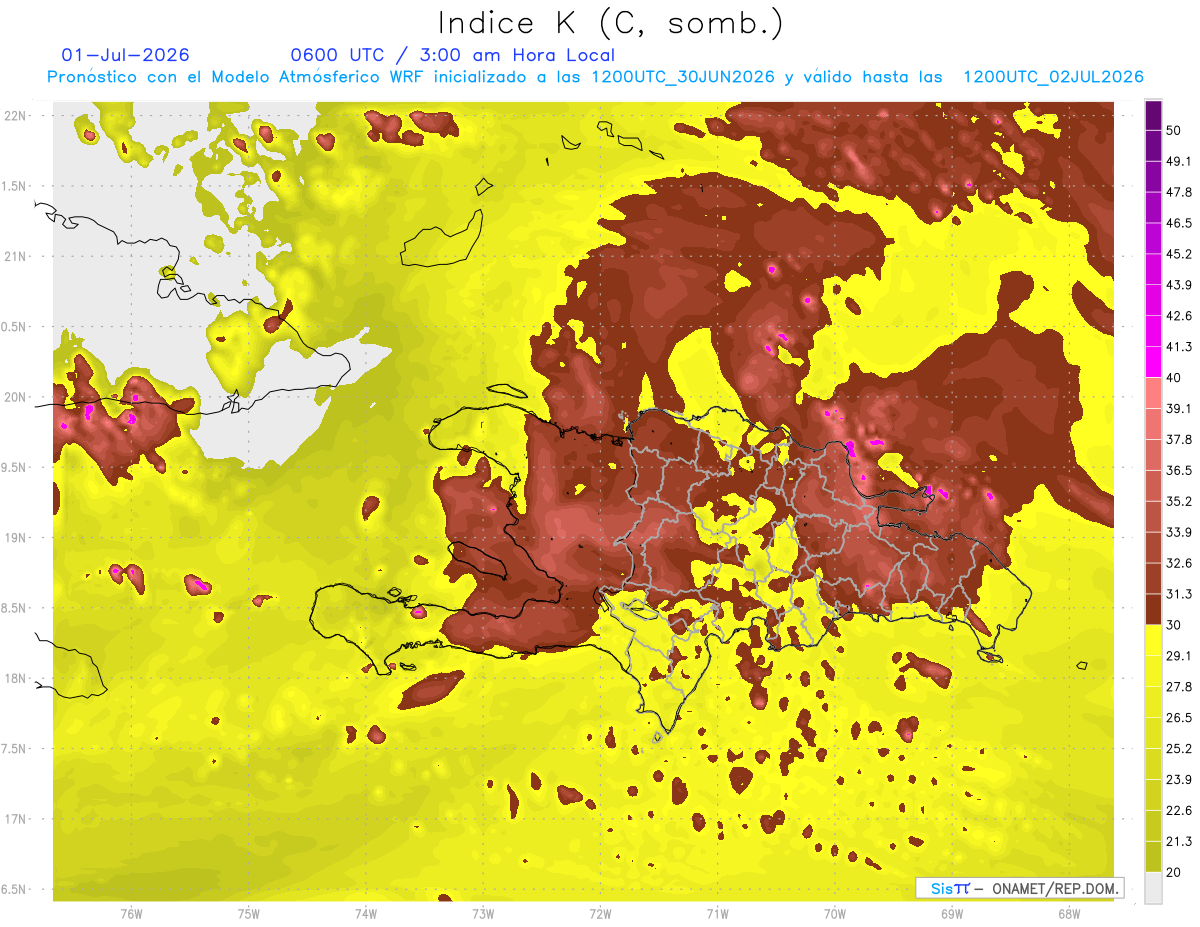Click the '39.1' value on the color scale
The image size is (1200, 927).
[x=1179, y=408]
